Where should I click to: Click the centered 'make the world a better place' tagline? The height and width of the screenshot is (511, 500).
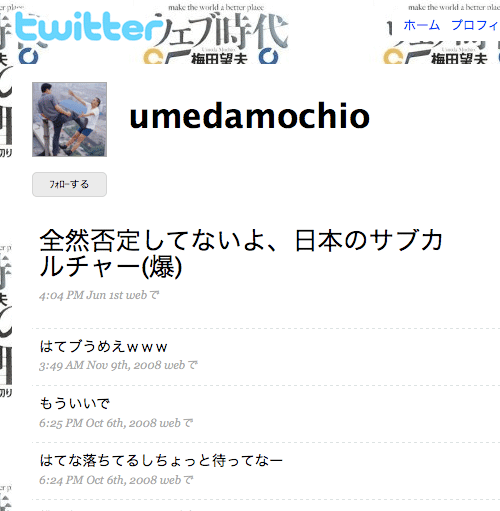[x=216, y=7]
